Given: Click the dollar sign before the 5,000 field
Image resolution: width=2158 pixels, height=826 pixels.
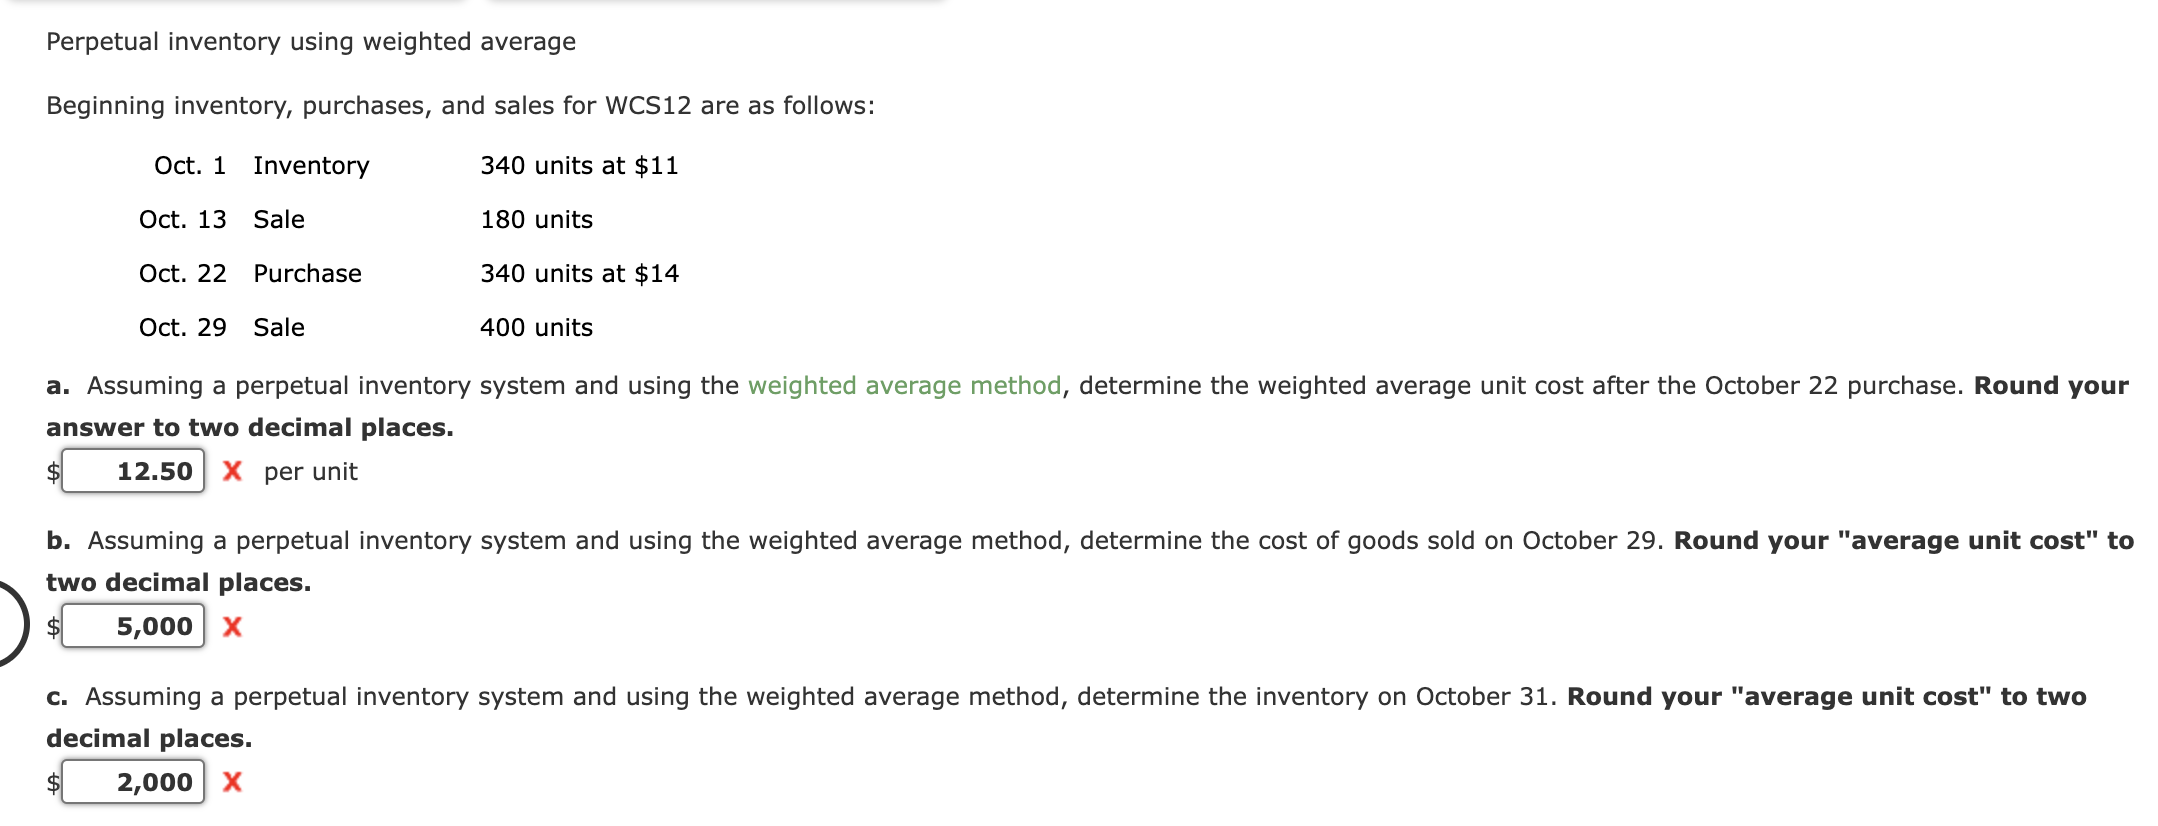Looking at the screenshot, I should point(51,628).
